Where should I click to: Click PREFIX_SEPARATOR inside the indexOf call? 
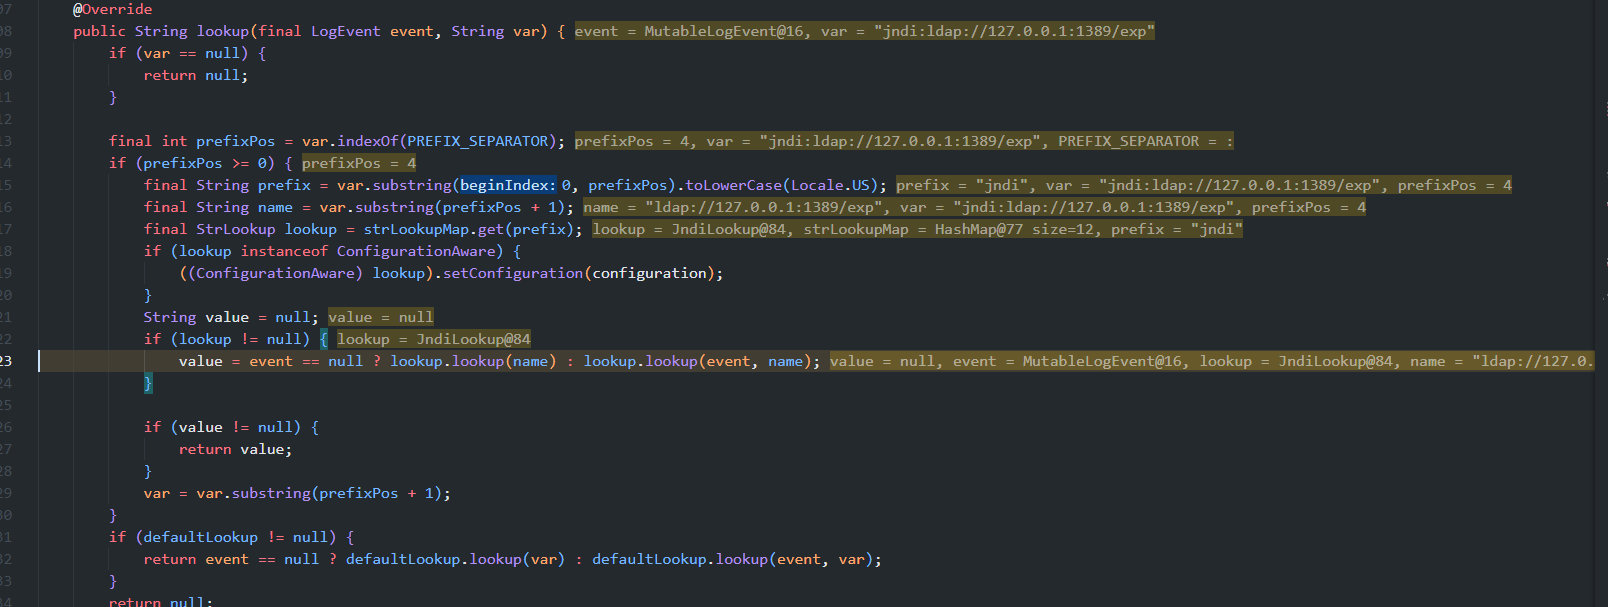click(x=478, y=141)
